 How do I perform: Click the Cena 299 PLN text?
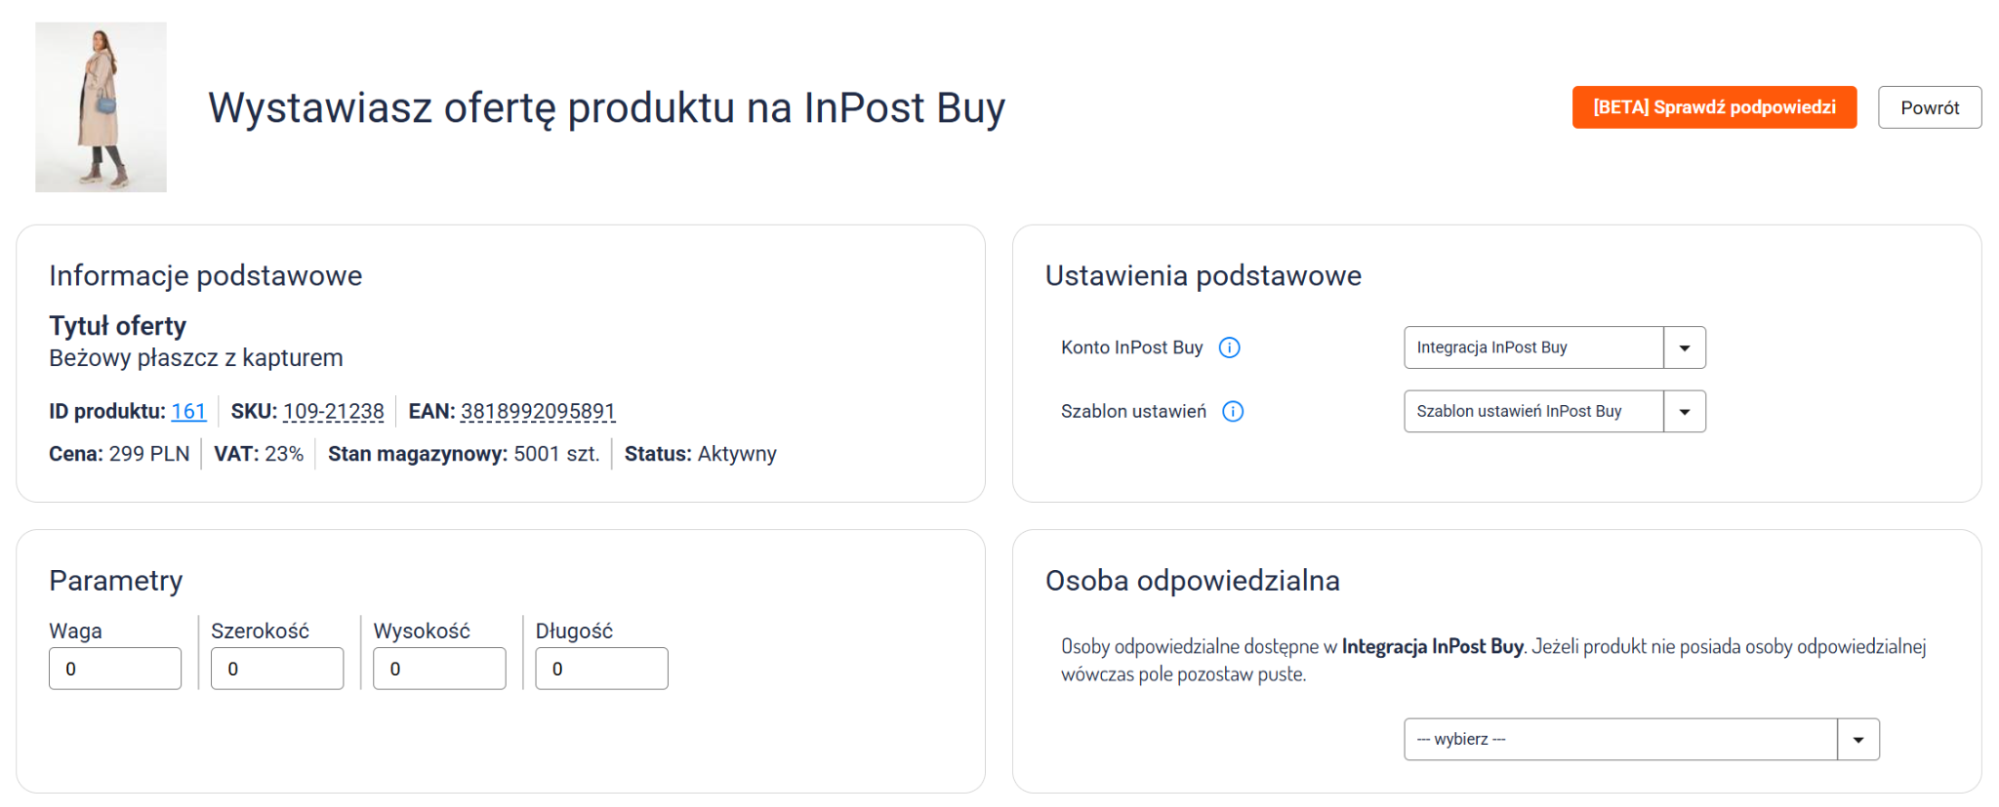[x=149, y=454]
